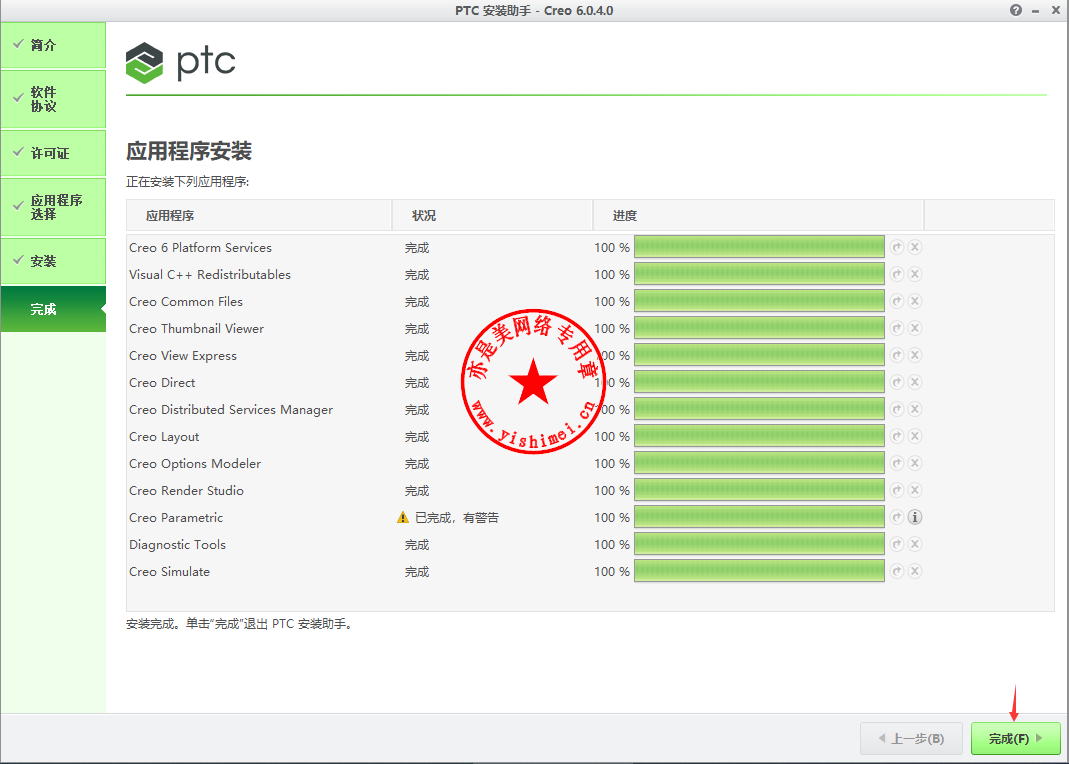1069x764 pixels.
Task: Select the Creo 6 Platform Services row name
Action: [x=200, y=247]
